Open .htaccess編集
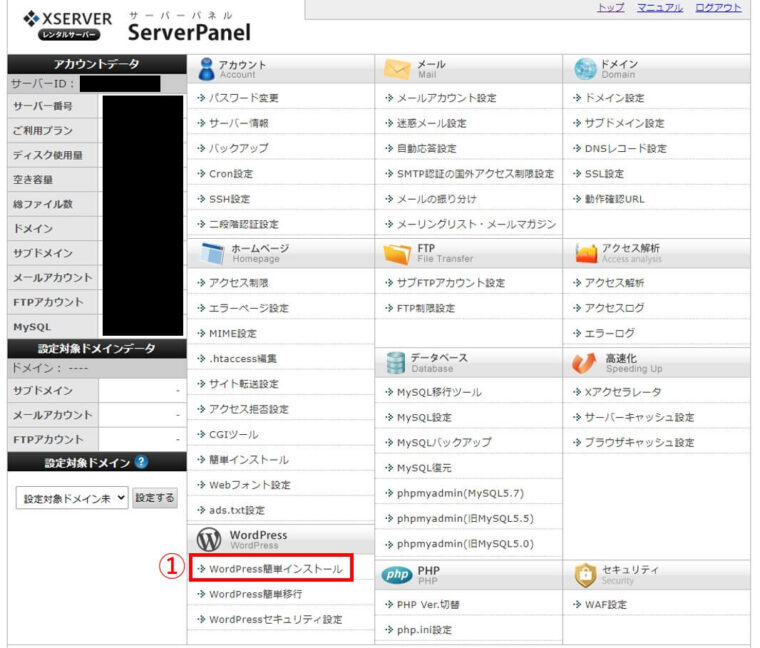The width and height of the screenshot is (760, 648). pos(243,359)
